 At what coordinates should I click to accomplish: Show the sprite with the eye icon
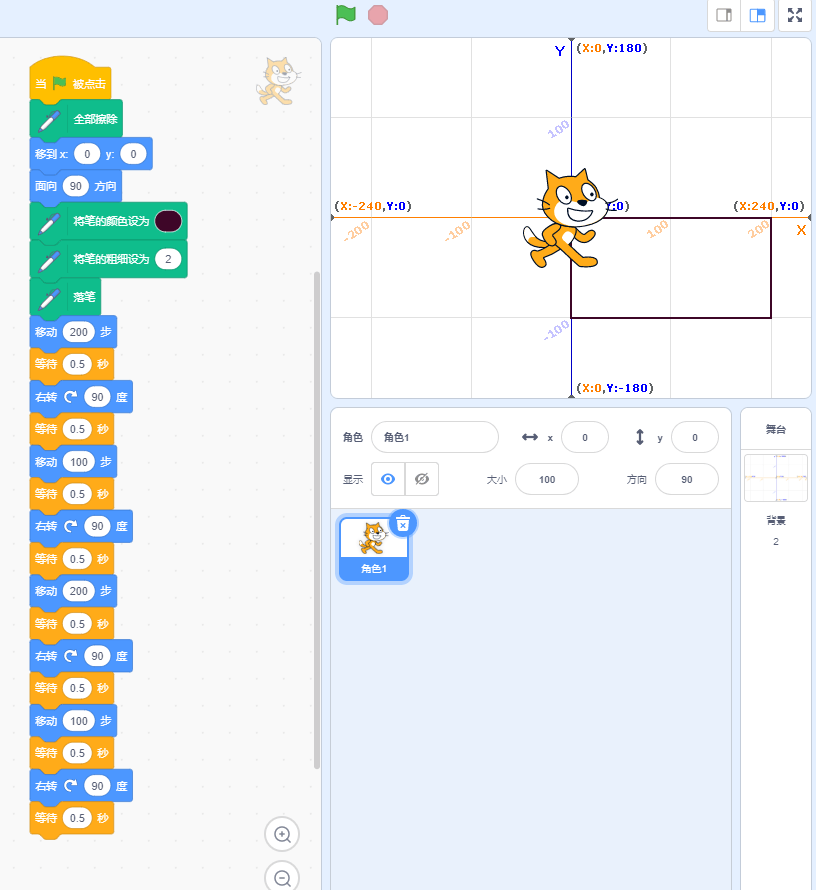(x=388, y=479)
